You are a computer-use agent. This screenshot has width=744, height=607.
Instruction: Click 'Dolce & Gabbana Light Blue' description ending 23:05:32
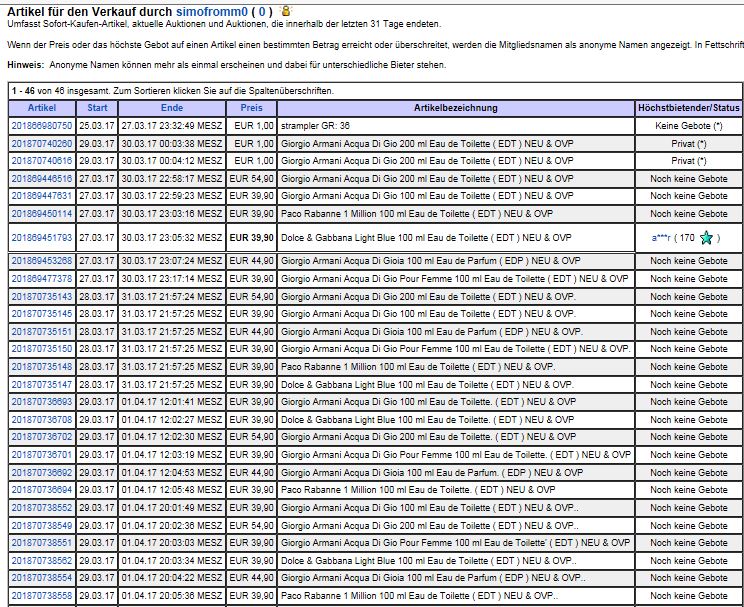coord(426,238)
